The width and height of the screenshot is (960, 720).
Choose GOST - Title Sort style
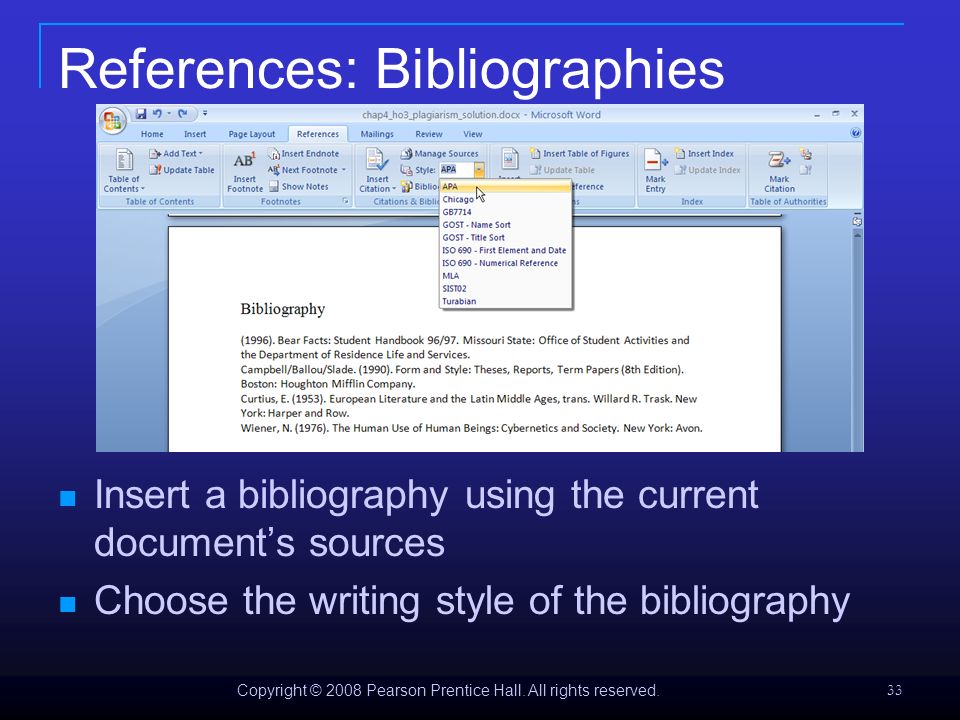(x=506, y=238)
